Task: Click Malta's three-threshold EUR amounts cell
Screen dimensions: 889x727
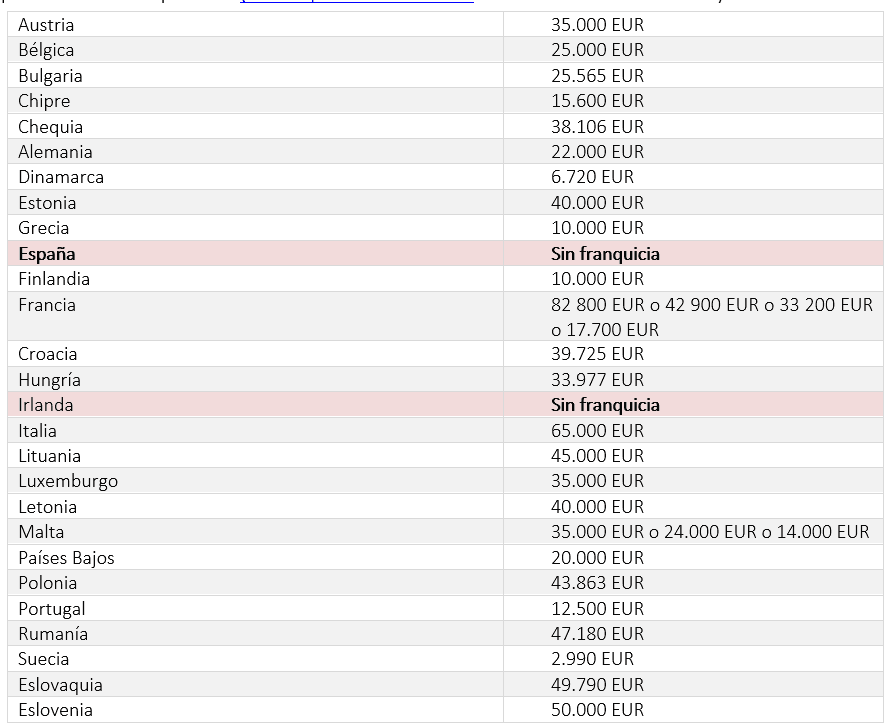Action: click(x=710, y=532)
